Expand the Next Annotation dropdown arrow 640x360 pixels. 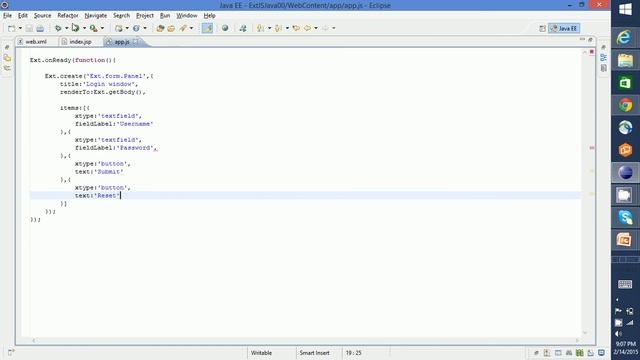coord(269,28)
